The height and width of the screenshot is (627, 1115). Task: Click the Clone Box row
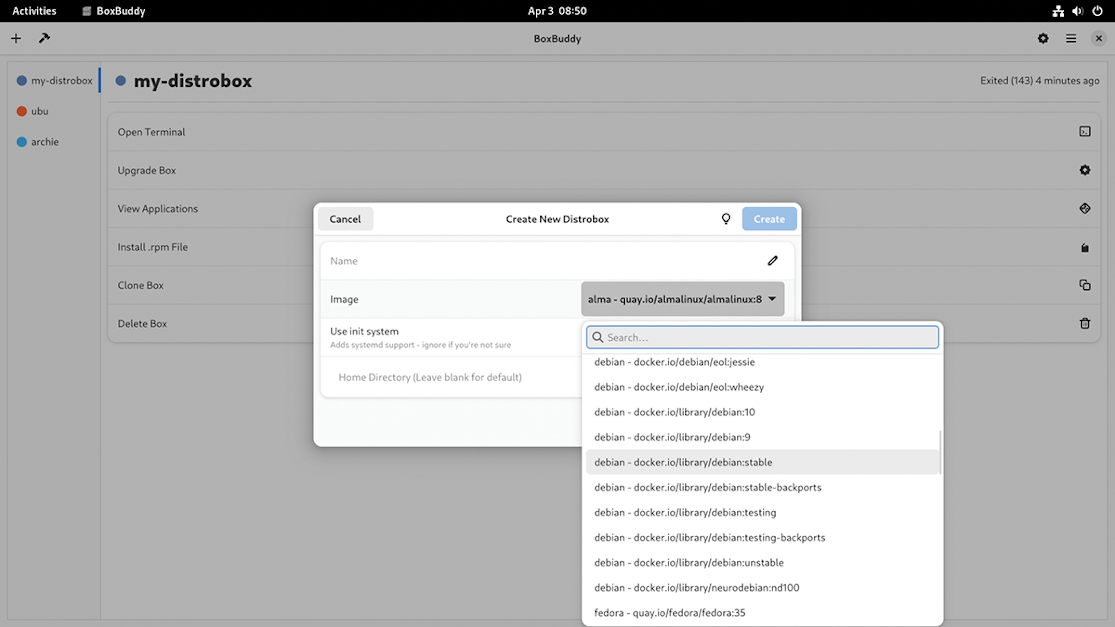[604, 285]
